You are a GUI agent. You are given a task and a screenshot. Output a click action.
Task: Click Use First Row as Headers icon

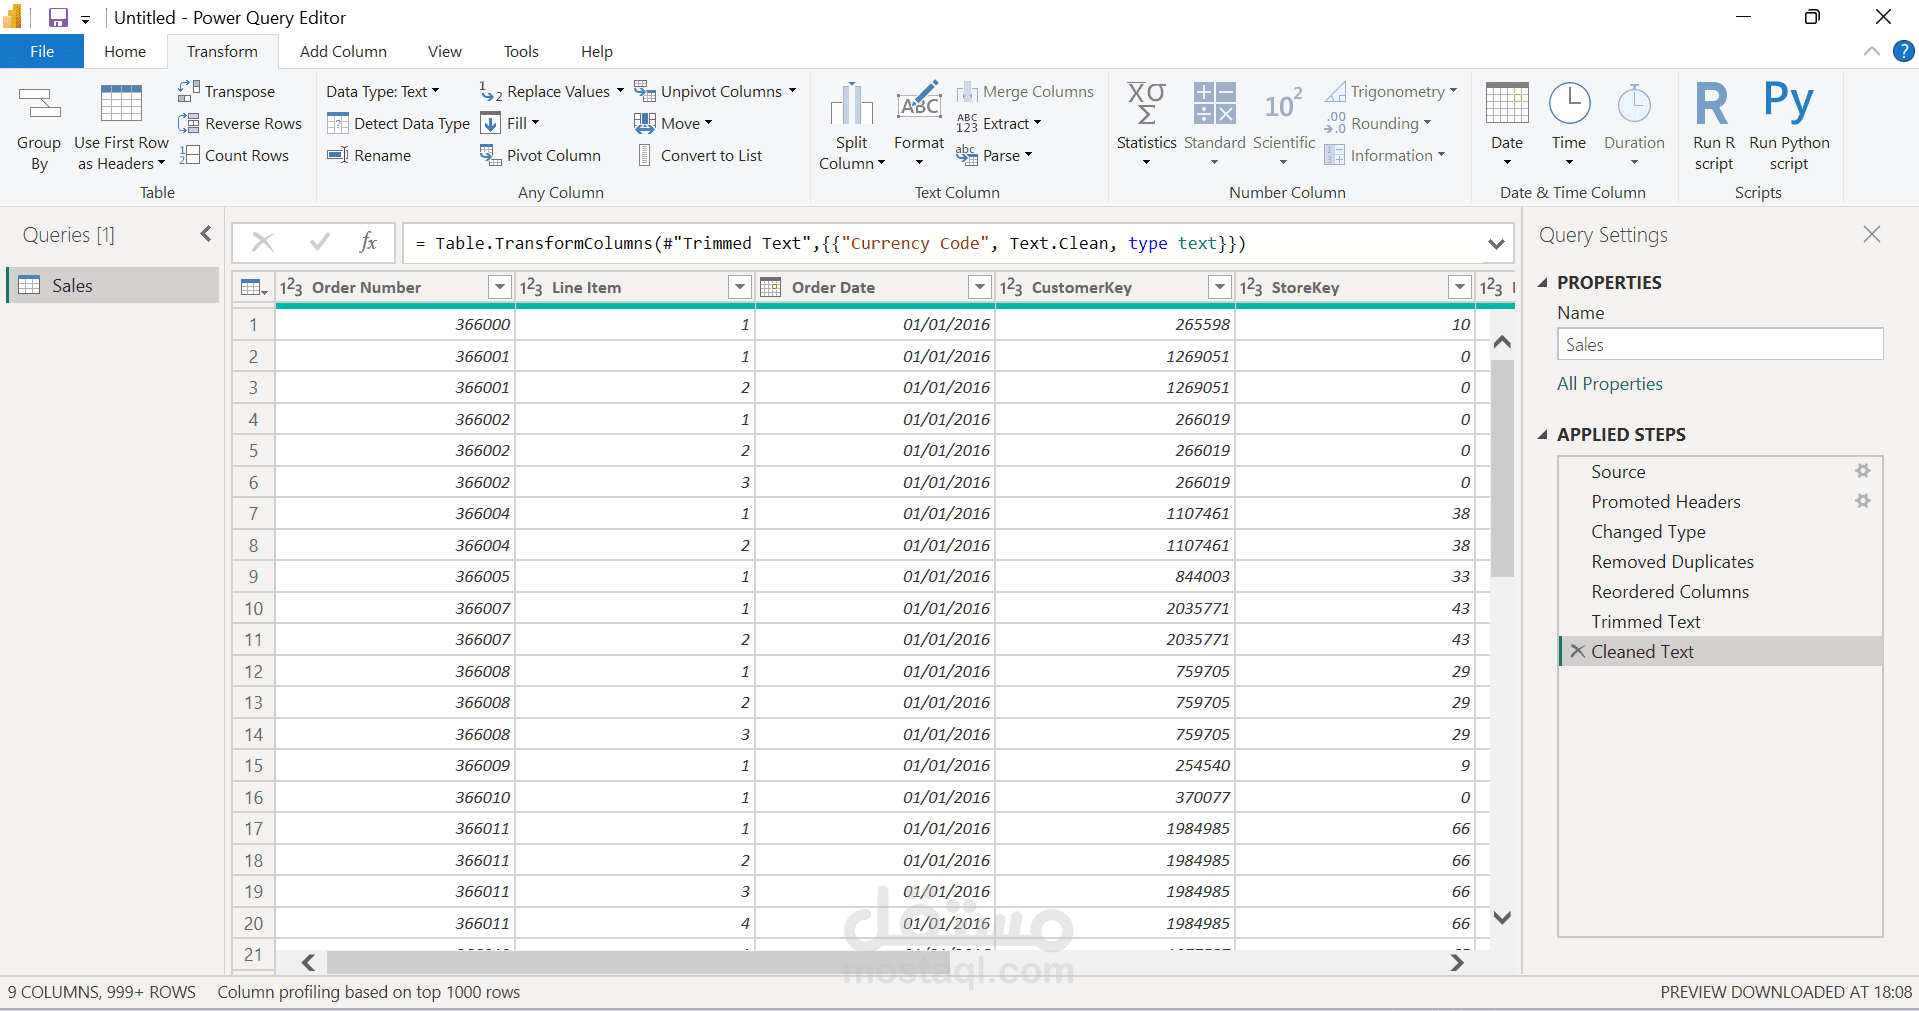[121, 104]
